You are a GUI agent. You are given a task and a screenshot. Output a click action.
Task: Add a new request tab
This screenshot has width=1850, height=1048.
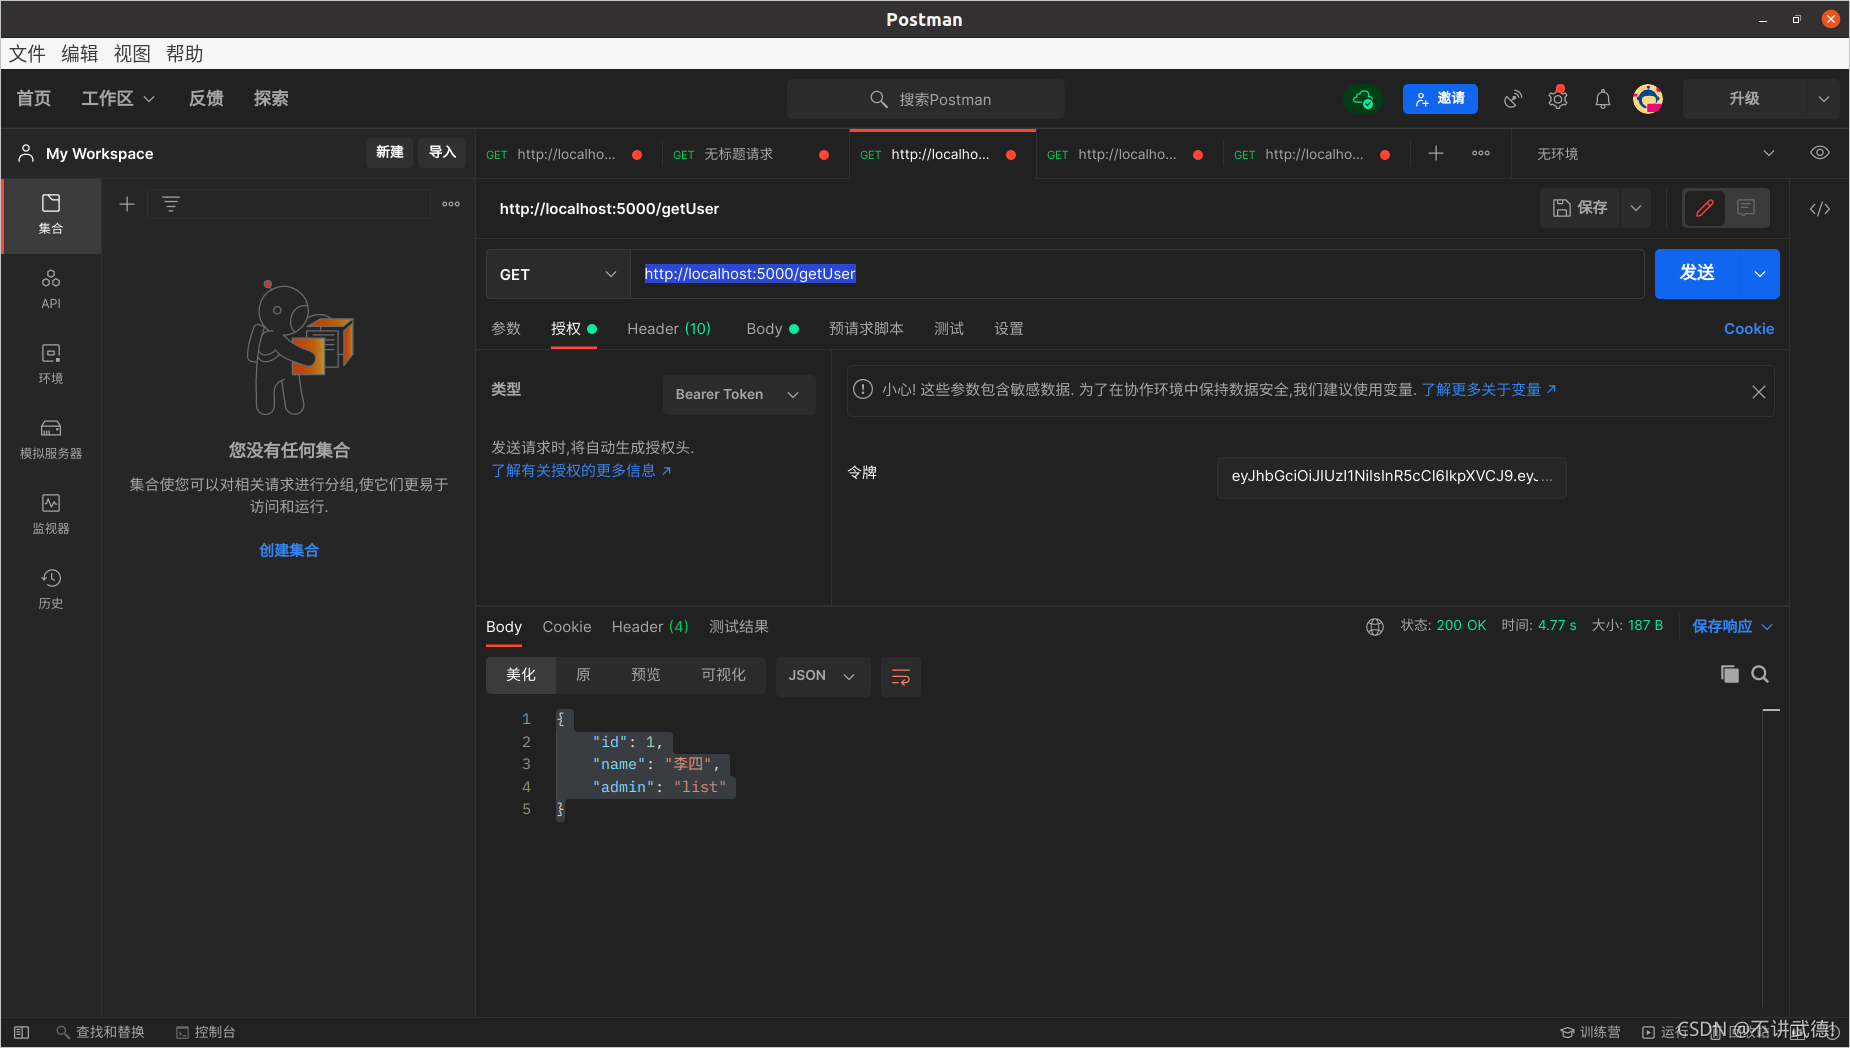1436,153
